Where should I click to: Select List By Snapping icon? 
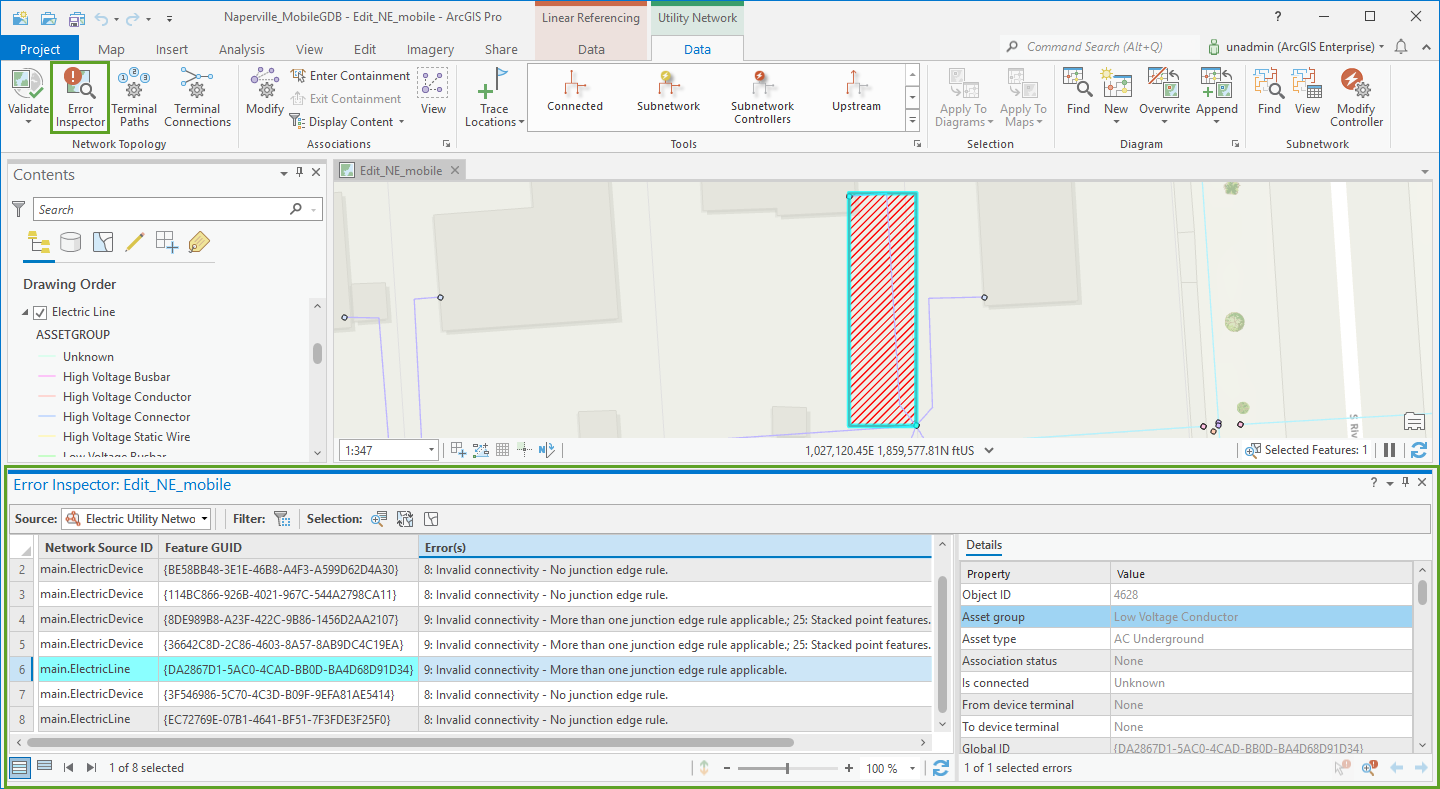(x=166, y=242)
